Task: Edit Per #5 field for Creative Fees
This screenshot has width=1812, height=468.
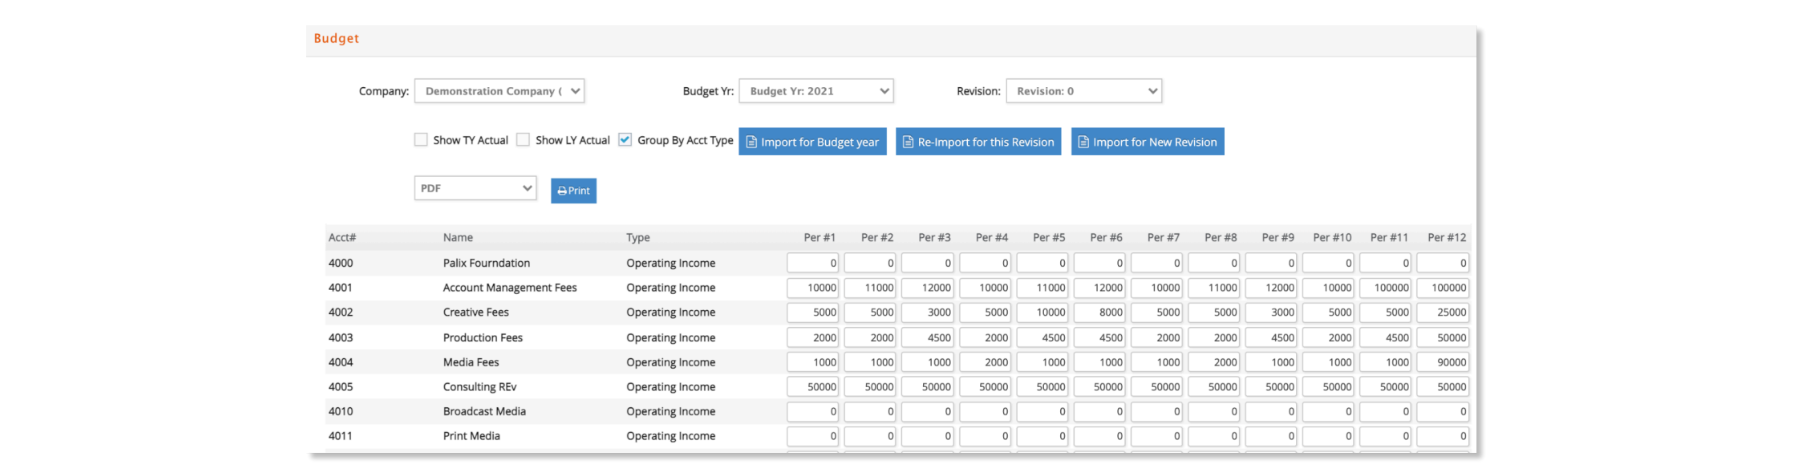Action: coord(1042,313)
